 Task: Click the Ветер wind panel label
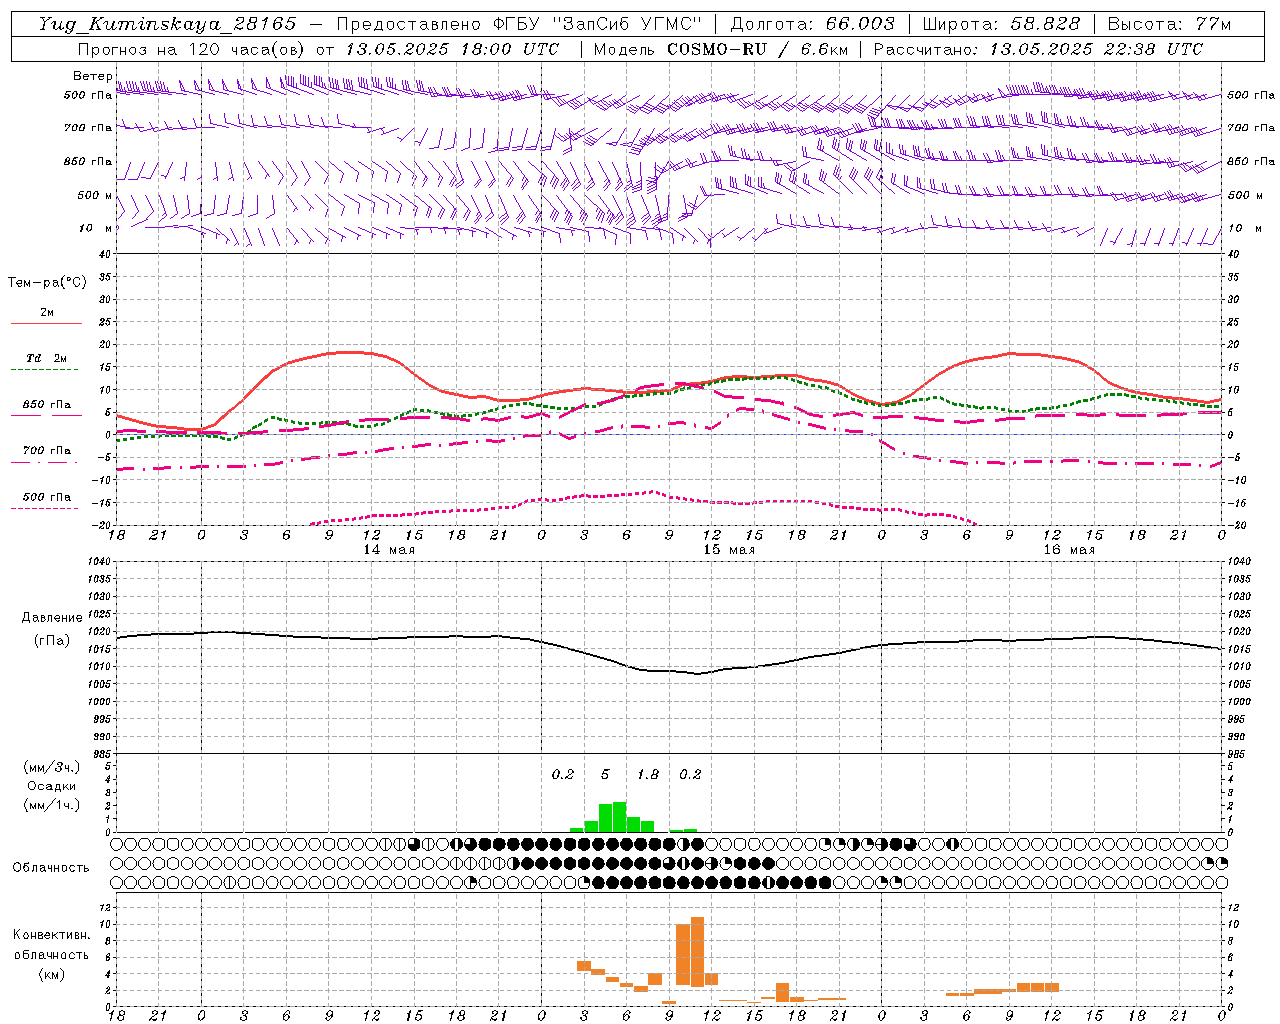pyautogui.click(x=93, y=76)
